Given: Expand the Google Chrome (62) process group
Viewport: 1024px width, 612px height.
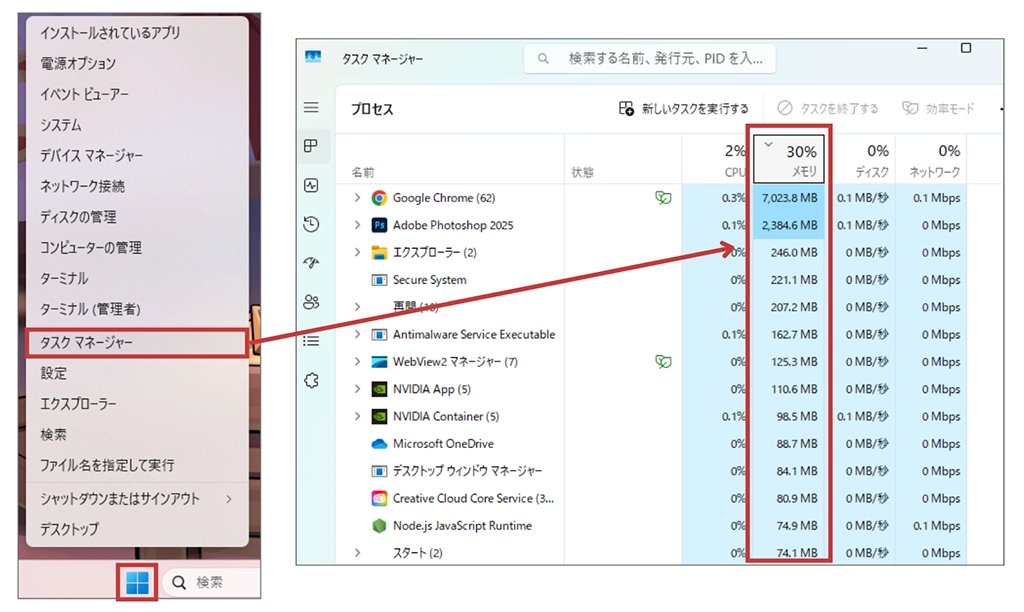Looking at the screenshot, I should click(x=357, y=198).
